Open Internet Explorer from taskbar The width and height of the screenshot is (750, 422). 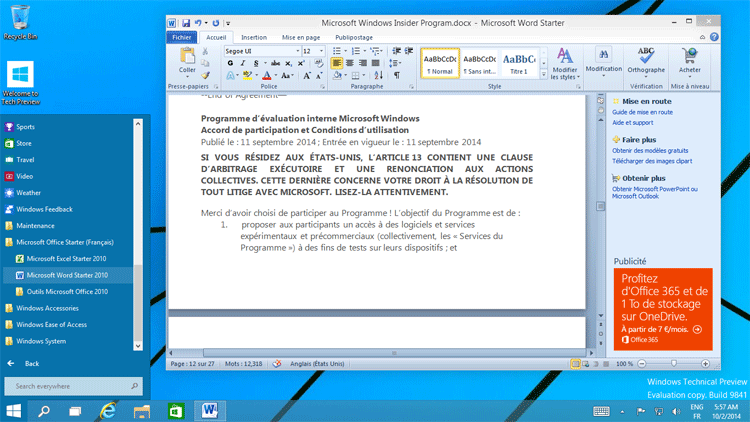tap(109, 411)
